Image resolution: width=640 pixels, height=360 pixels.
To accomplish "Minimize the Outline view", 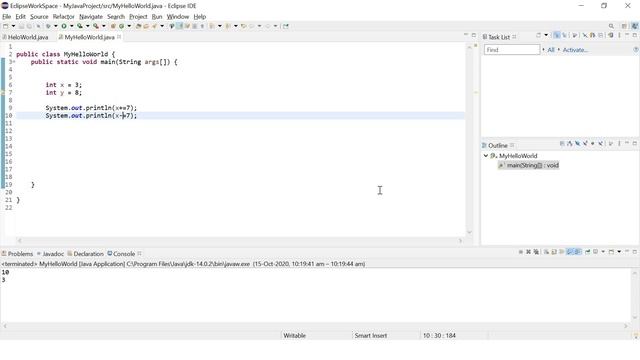I will point(627,143).
